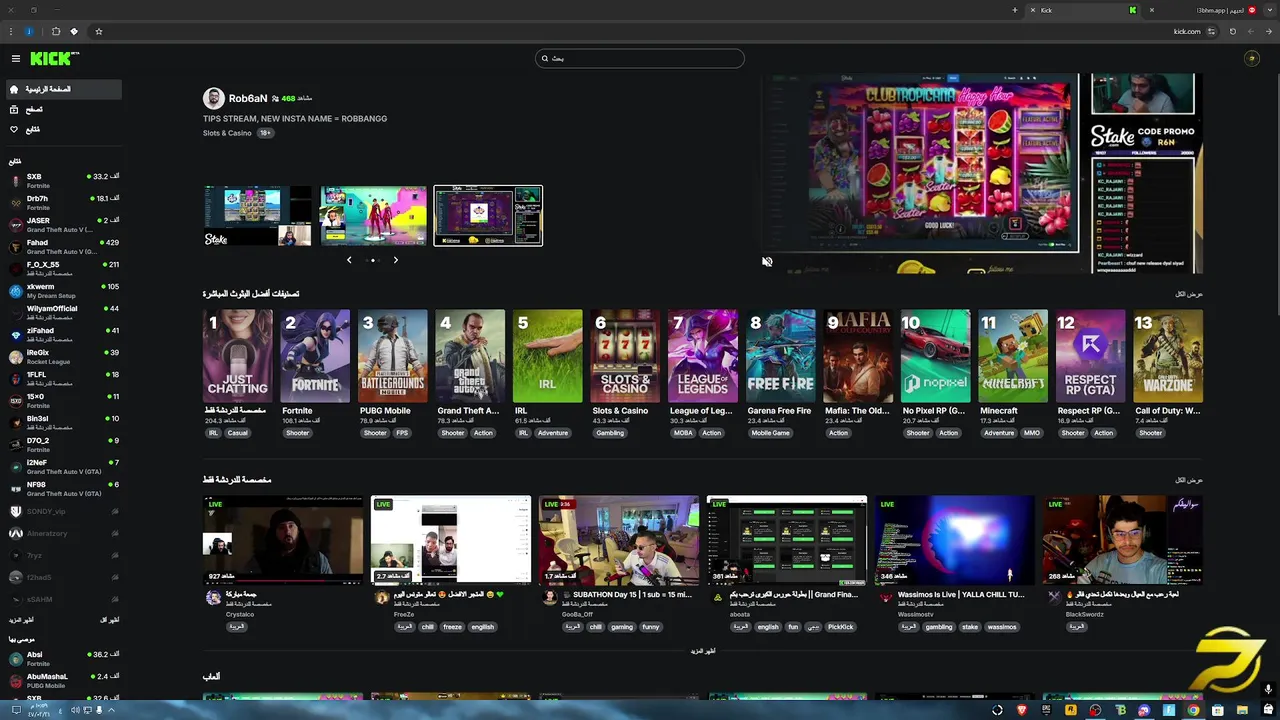
Task: Select first Stake carousel thumbnail
Action: [259, 216]
